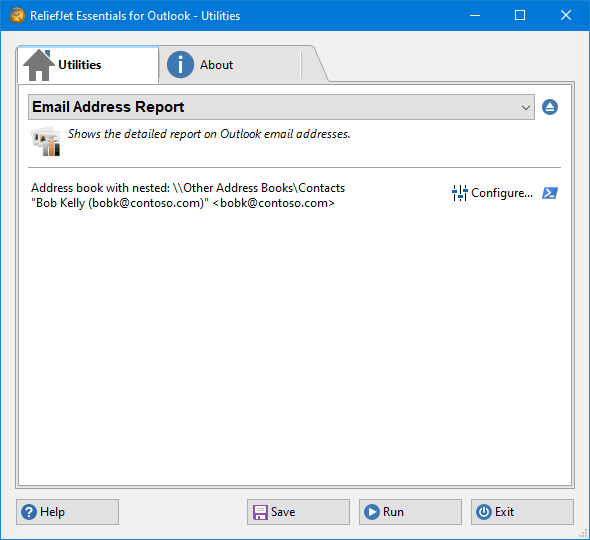This screenshot has height=540, width=590.
Task: Open the Configure... settings link
Action: point(502,193)
